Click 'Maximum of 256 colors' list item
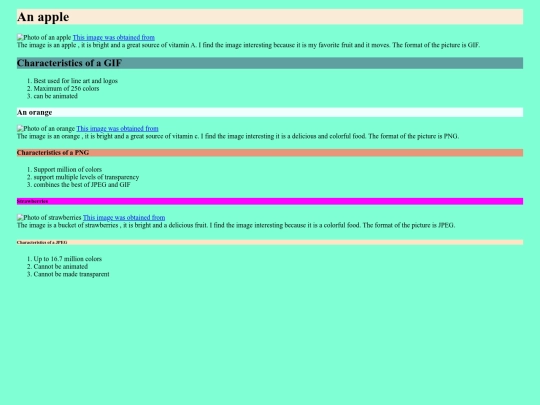The height and width of the screenshot is (405, 540). [x=66, y=88]
